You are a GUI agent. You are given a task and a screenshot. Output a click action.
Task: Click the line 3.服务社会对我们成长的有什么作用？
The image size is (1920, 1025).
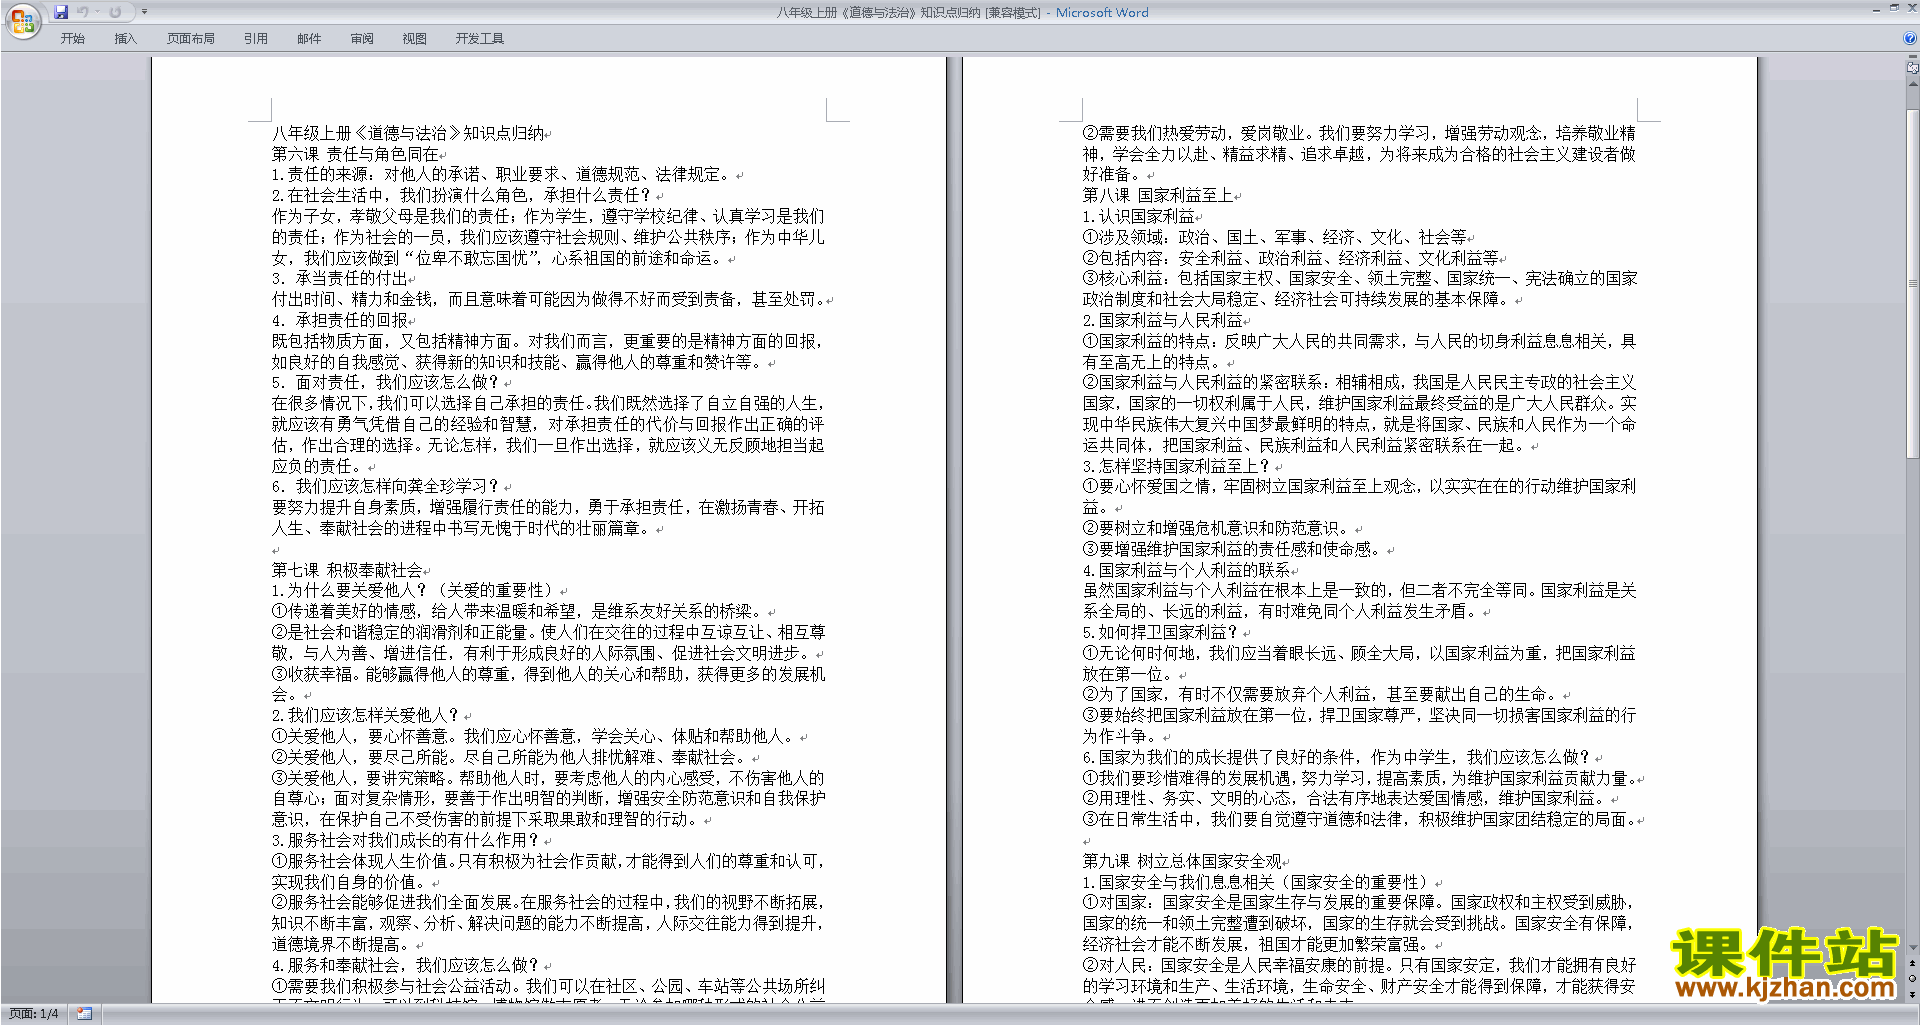coord(406,841)
